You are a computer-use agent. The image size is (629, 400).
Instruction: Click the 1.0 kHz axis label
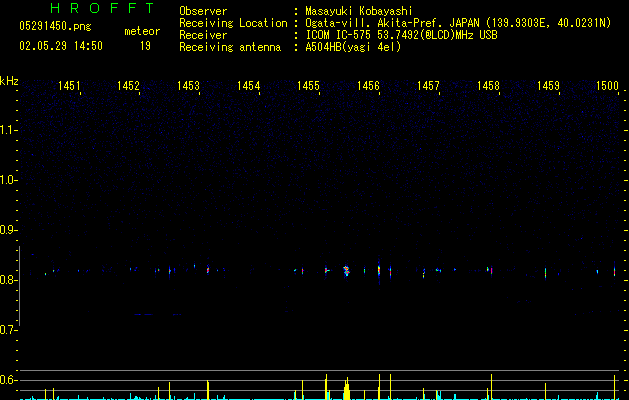pyautogui.click(x=8, y=180)
